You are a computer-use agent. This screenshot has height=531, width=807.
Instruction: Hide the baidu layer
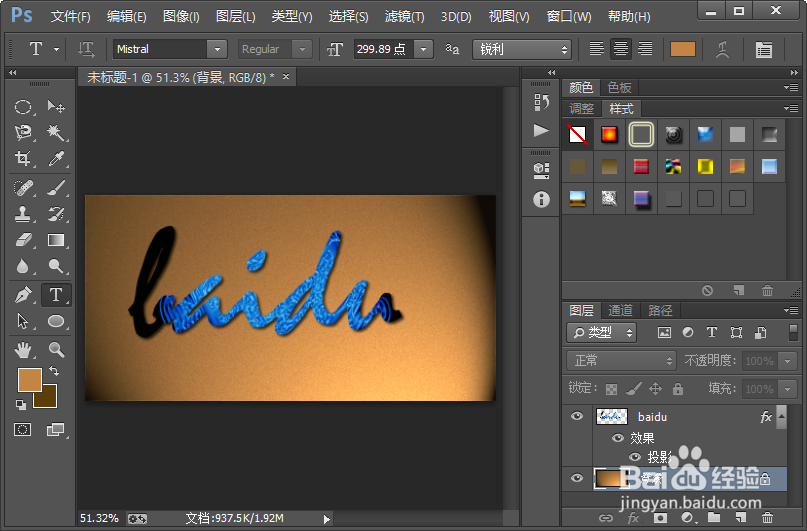577,416
